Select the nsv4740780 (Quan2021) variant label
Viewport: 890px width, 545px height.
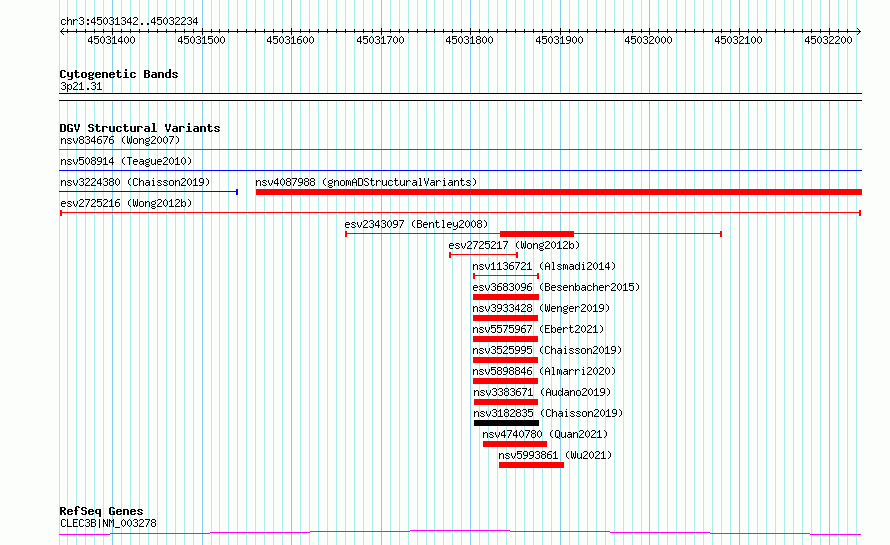point(544,435)
